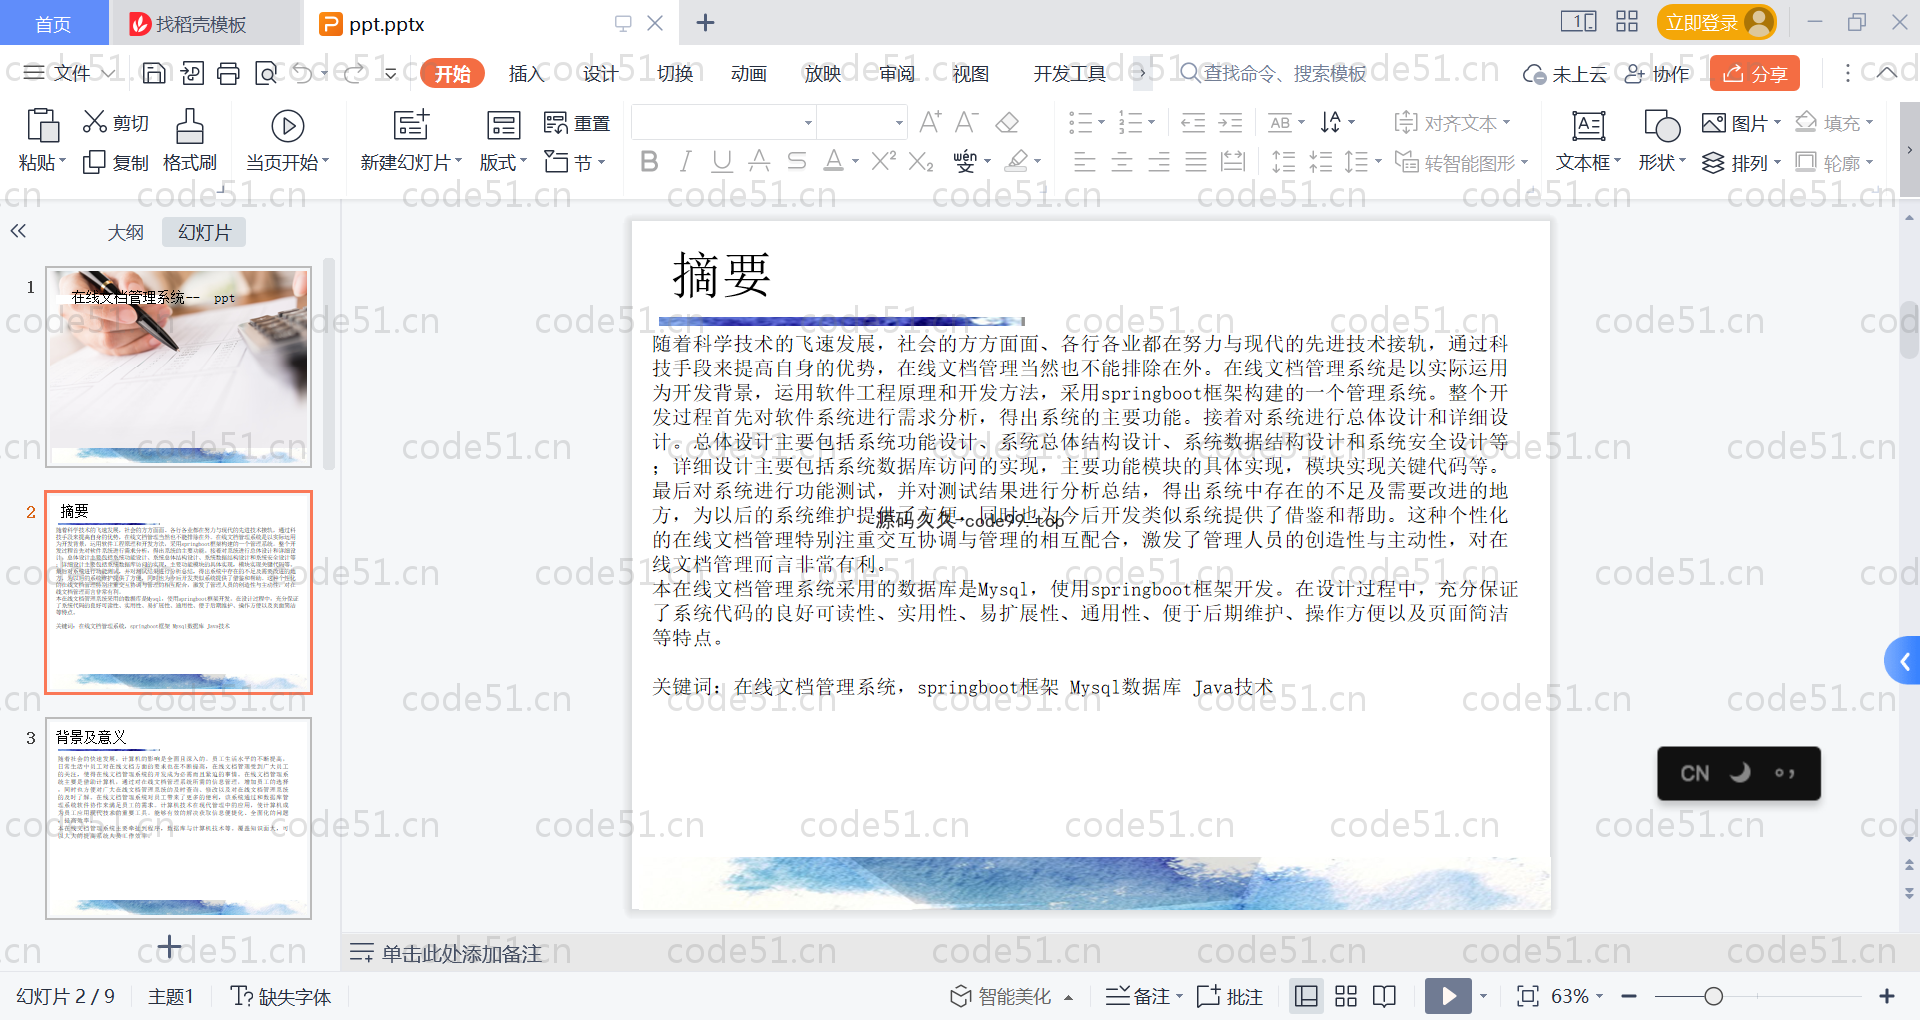This screenshot has width=1920, height=1020.
Task: Open the font size dropdown
Action: point(899,123)
